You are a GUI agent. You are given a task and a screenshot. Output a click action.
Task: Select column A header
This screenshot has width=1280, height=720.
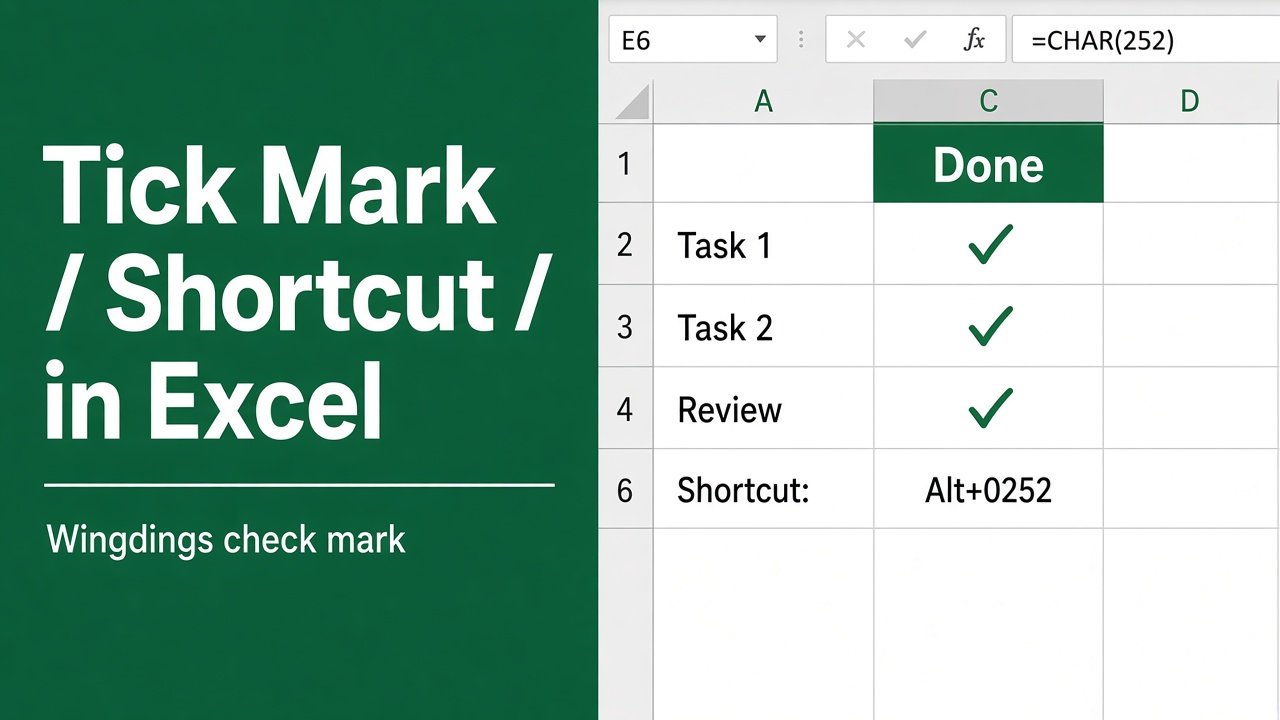point(763,102)
